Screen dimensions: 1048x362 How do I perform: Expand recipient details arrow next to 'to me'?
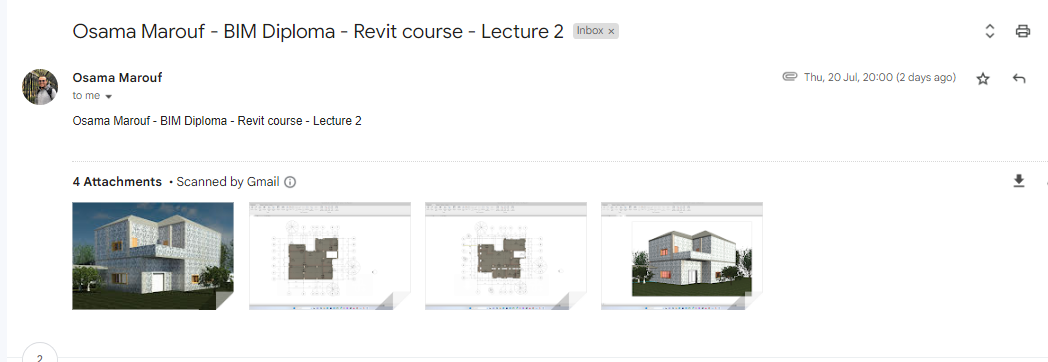tap(108, 96)
